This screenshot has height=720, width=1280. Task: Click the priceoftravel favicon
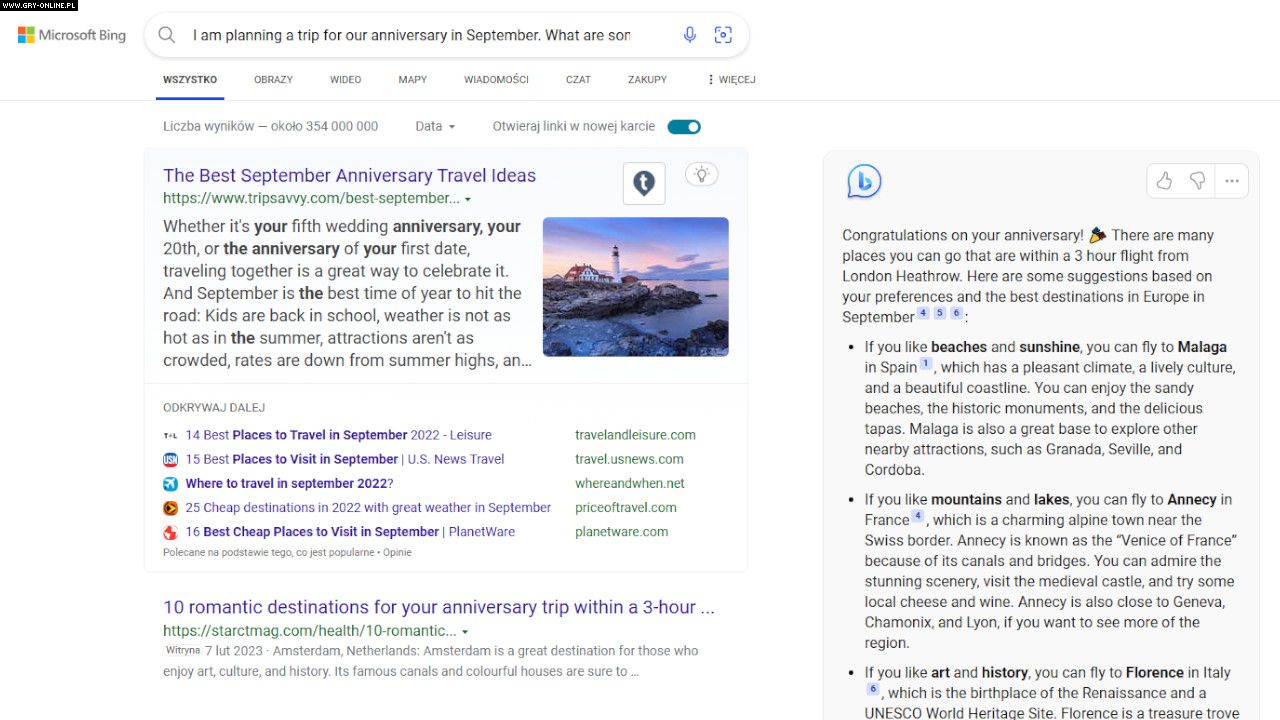pyautogui.click(x=170, y=508)
